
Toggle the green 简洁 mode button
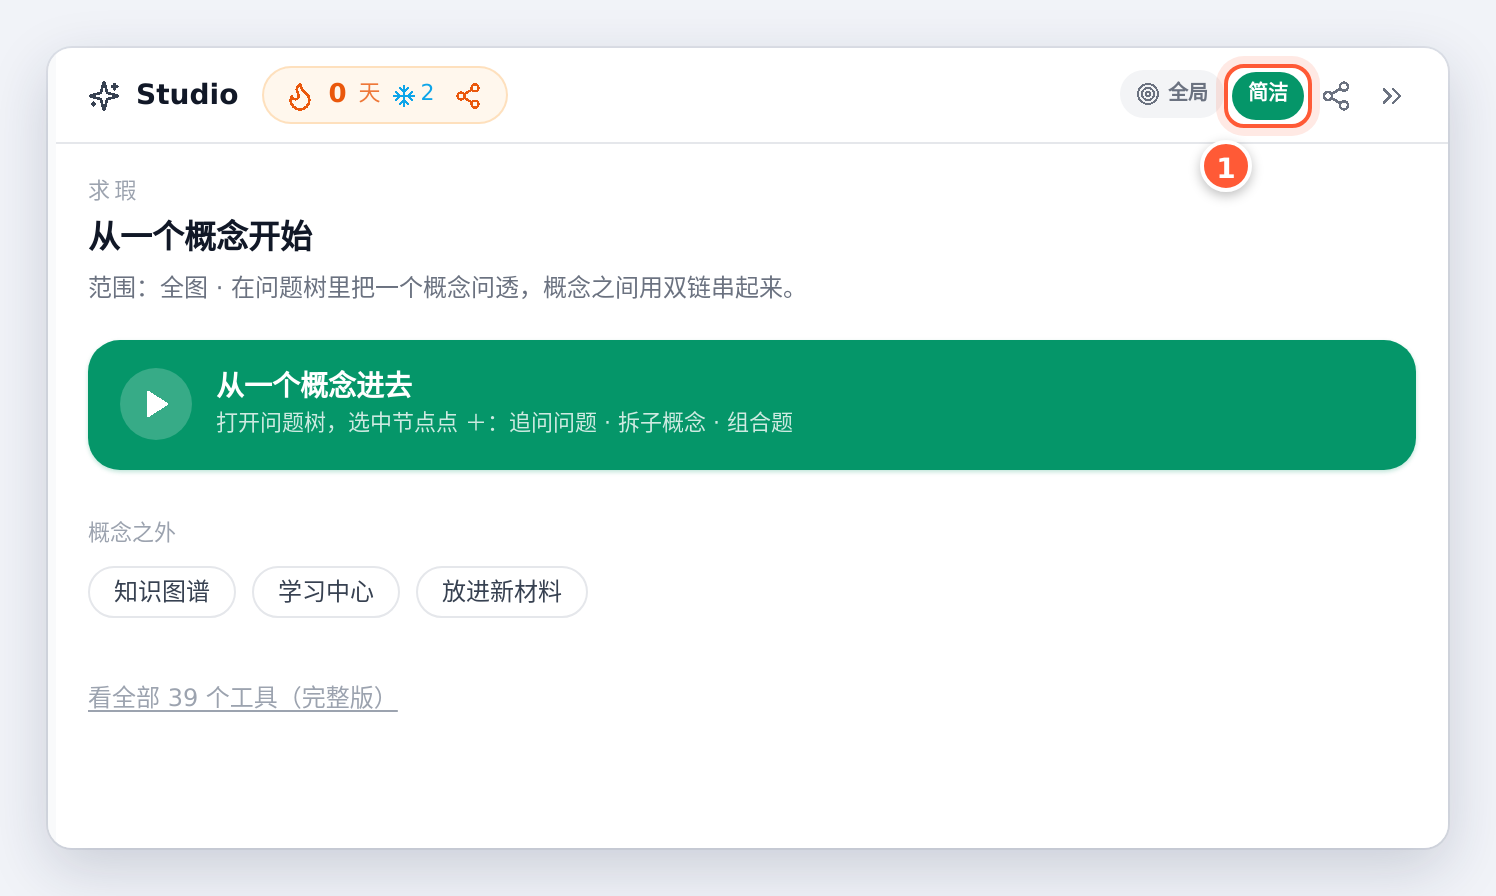(x=1268, y=95)
